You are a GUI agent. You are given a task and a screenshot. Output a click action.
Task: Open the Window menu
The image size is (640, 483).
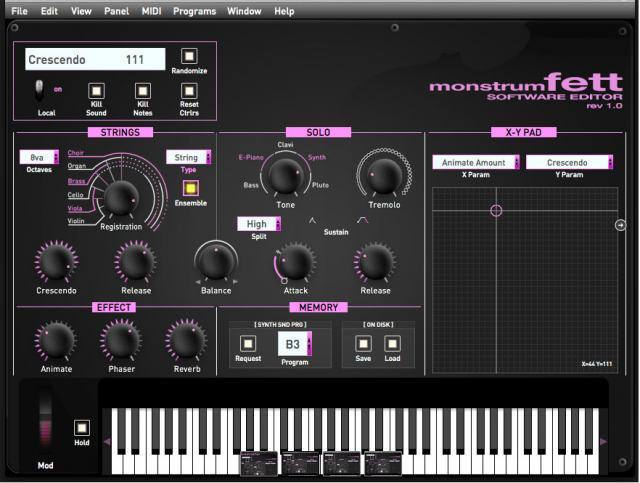[x=244, y=11]
